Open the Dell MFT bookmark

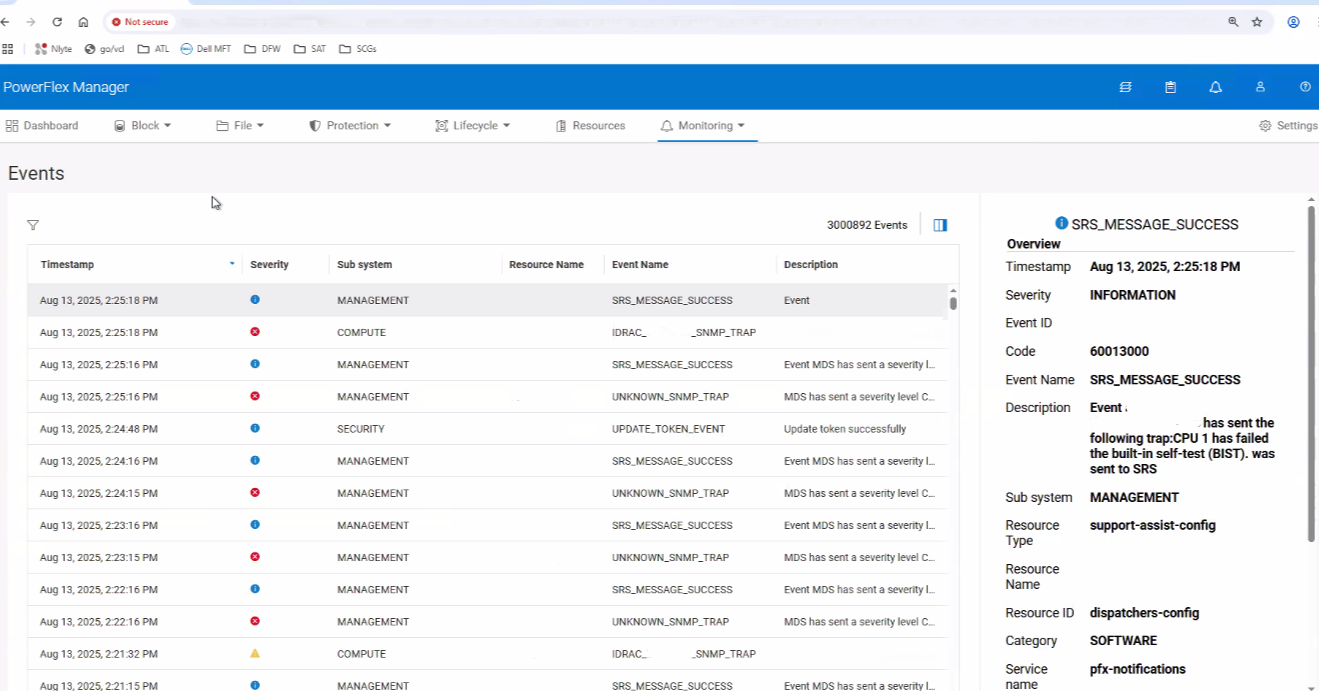(x=206, y=49)
